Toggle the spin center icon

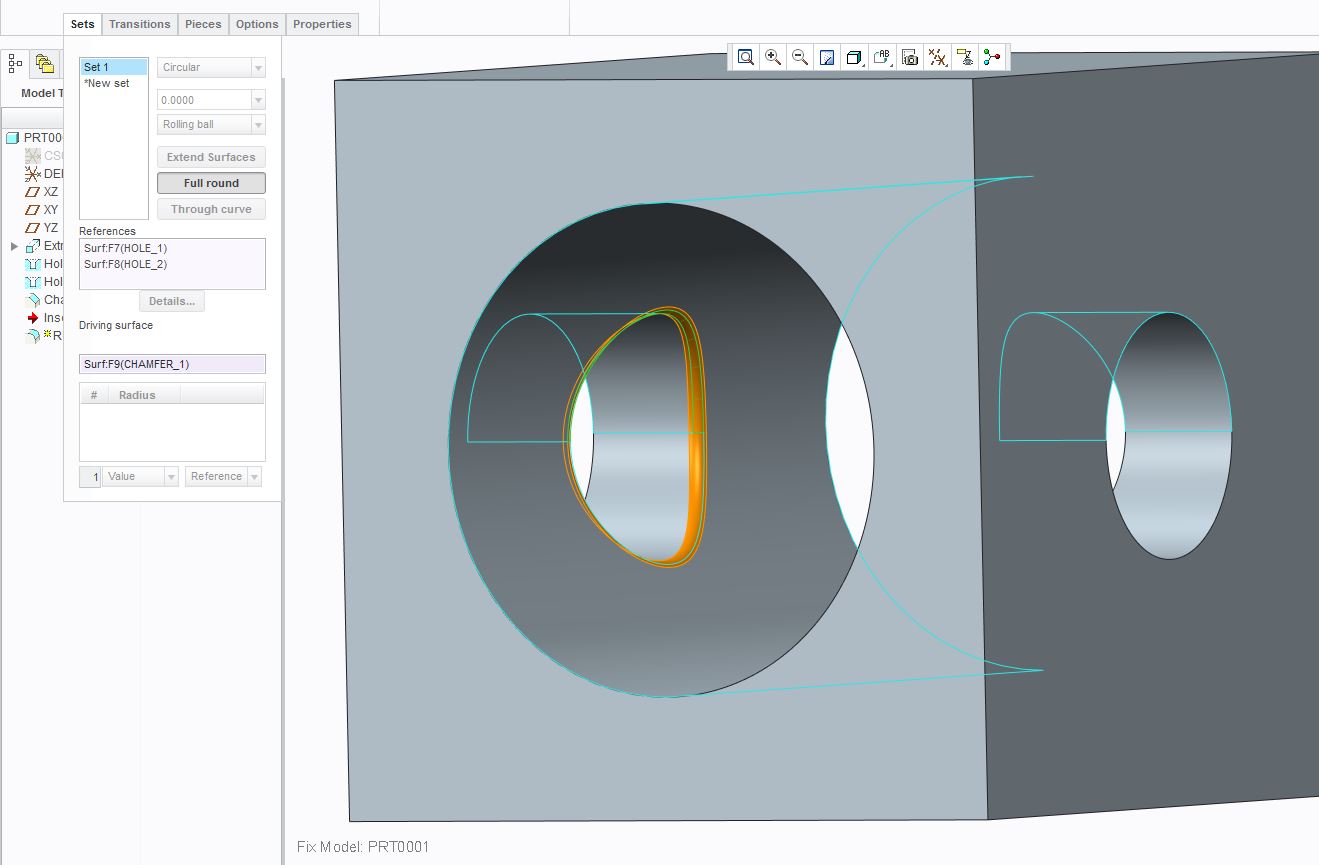(x=991, y=57)
